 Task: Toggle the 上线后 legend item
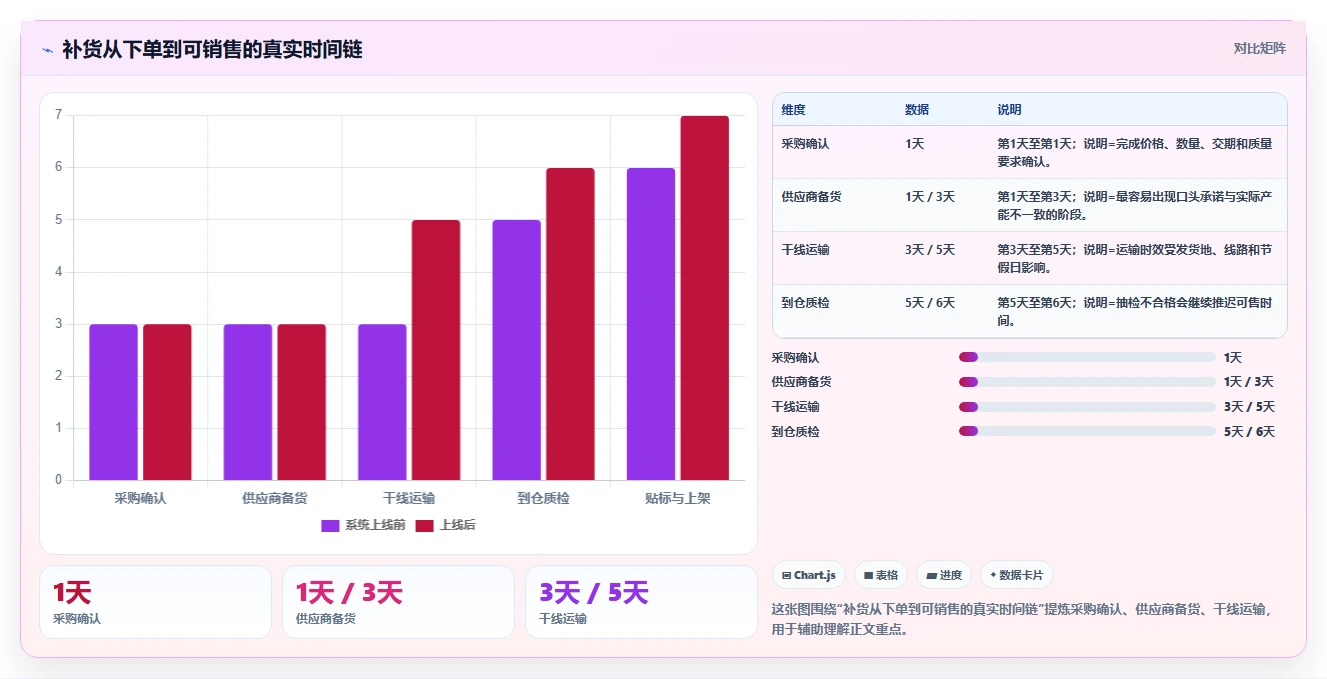click(x=445, y=525)
